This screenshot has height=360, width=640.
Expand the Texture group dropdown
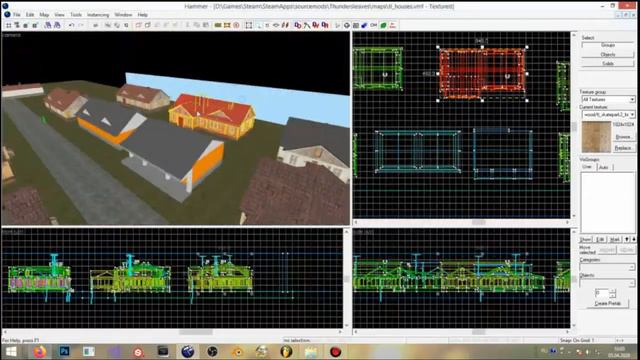pos(632,100)
